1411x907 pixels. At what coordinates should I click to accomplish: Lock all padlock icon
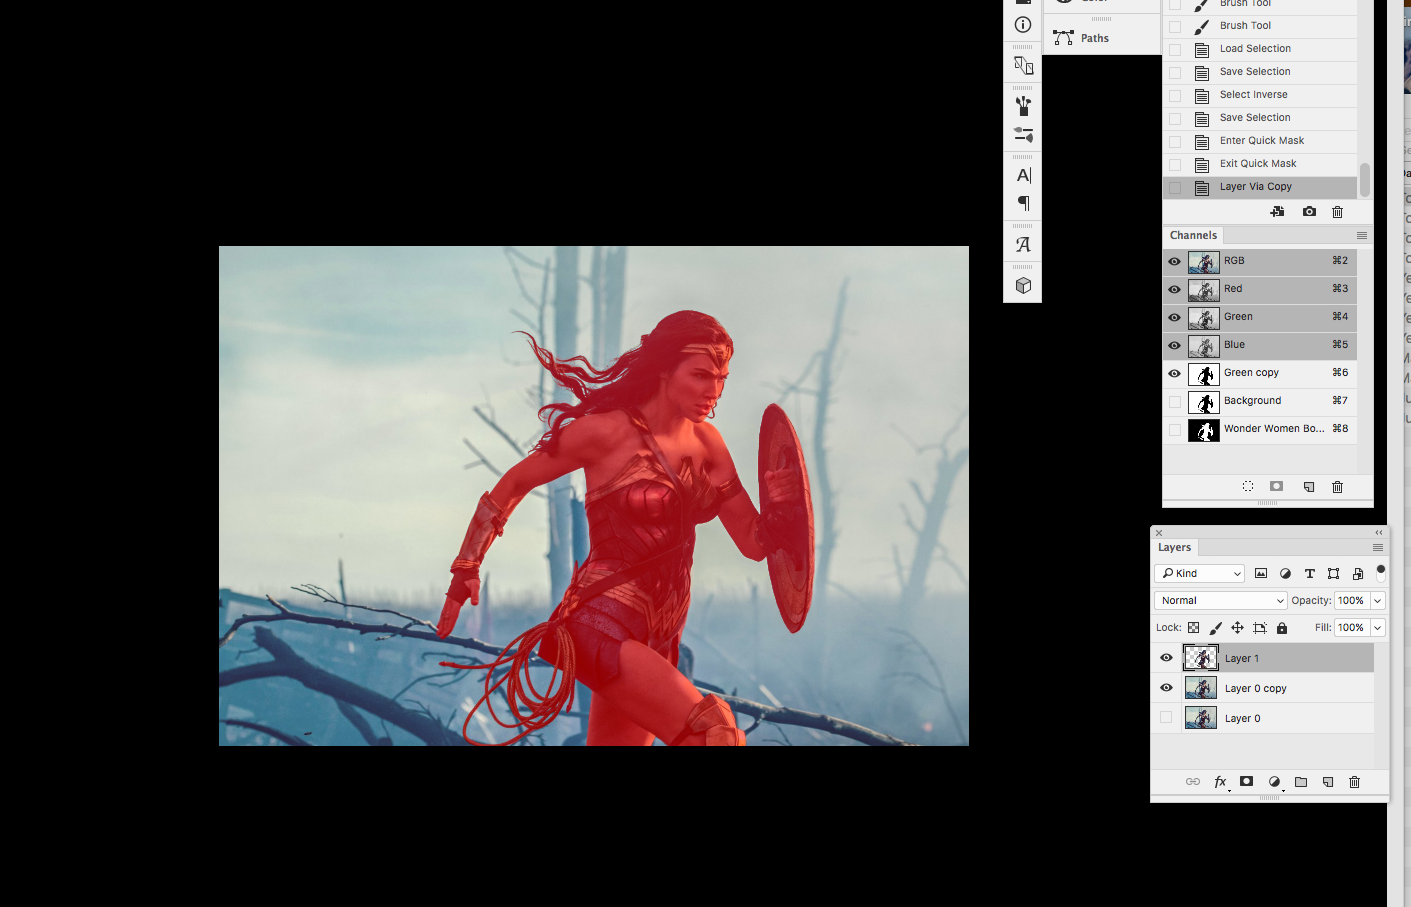tap(1282, 628)
